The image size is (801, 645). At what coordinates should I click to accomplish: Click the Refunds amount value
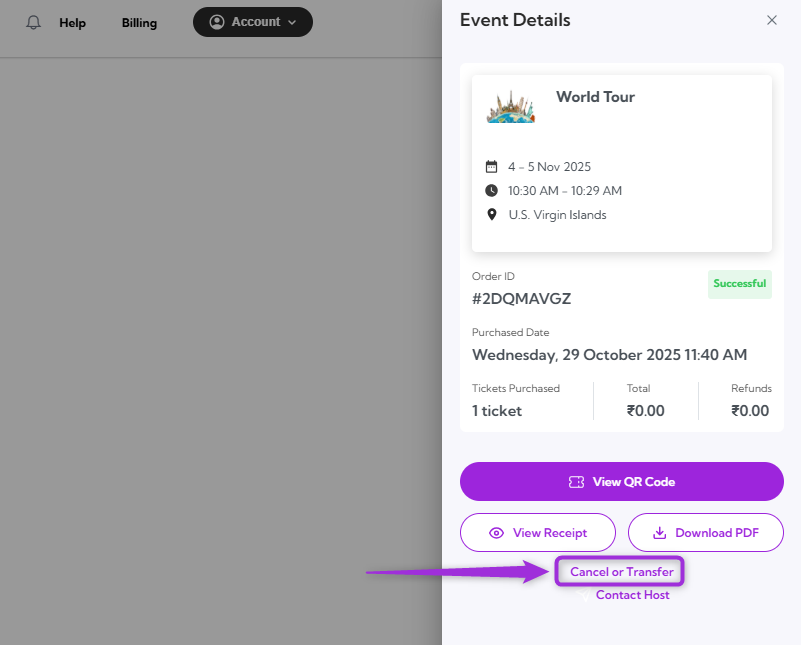pyautogui.click(x=750, y=411)
